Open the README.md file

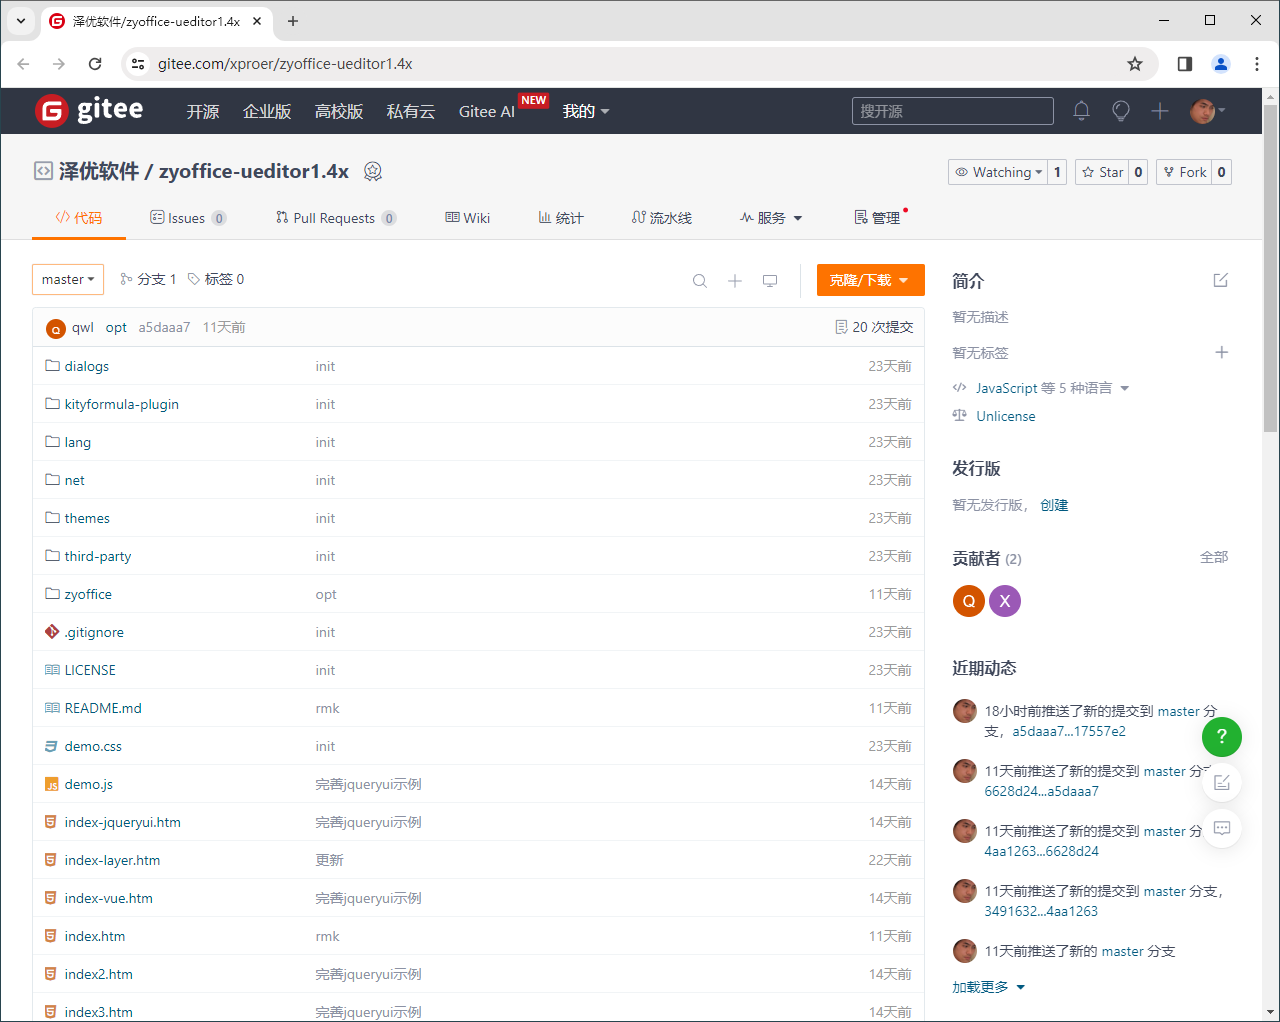(103, 708)
